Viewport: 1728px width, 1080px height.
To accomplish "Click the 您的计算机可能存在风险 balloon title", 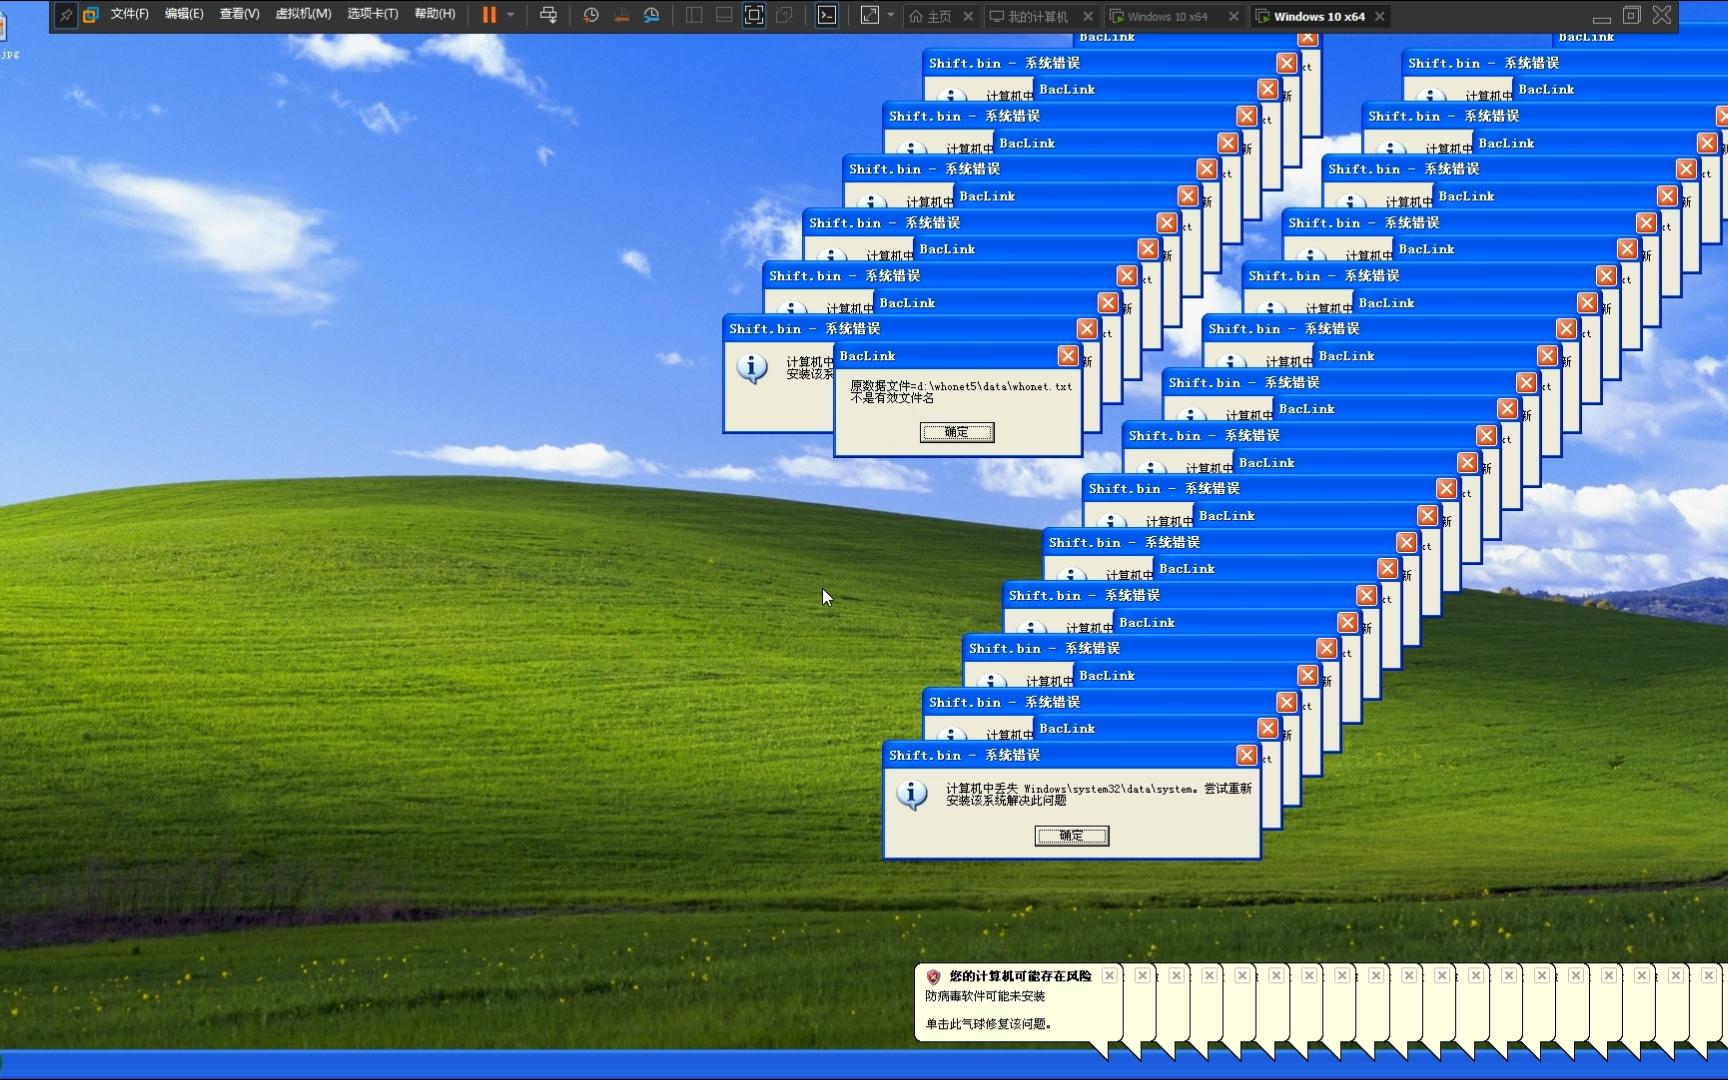I will (1021, 976).
